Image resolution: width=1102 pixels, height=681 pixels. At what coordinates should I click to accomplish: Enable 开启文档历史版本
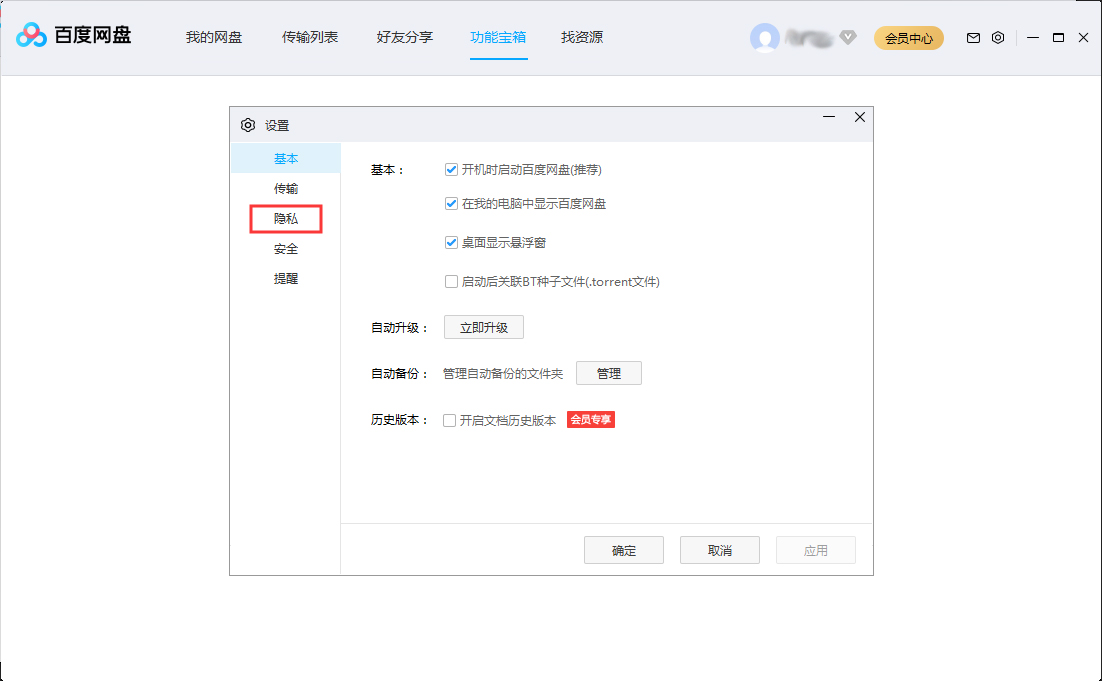pyautogui.click(x=450, y=420)
